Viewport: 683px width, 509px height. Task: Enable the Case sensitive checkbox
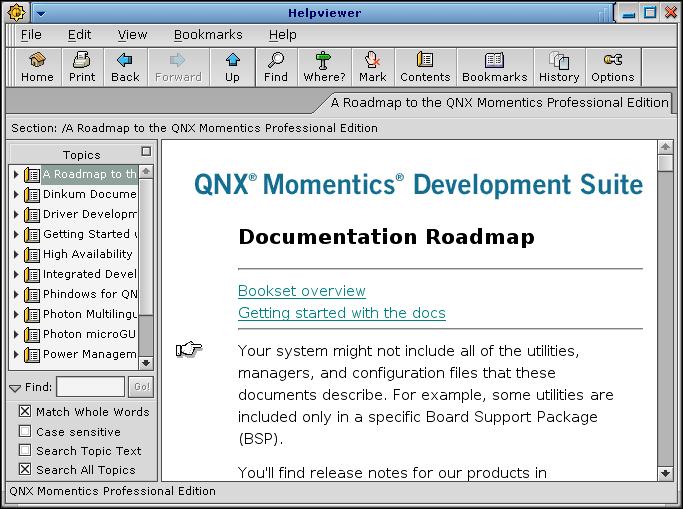pyautogui.click(x=25, y=432)
